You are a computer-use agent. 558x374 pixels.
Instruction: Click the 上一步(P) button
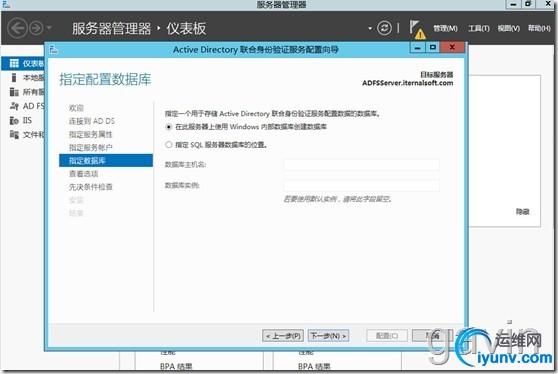(x=283, y=336)
